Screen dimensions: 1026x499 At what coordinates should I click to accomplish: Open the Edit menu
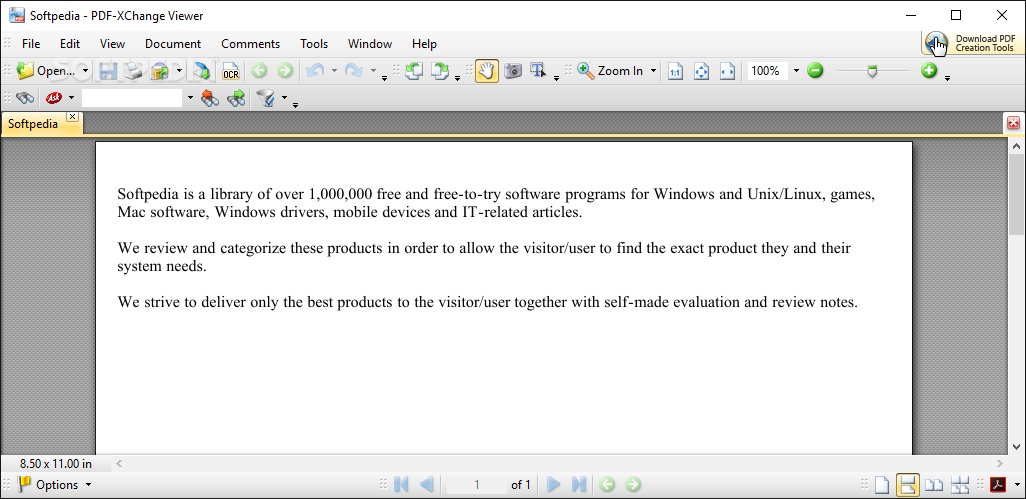70,44
